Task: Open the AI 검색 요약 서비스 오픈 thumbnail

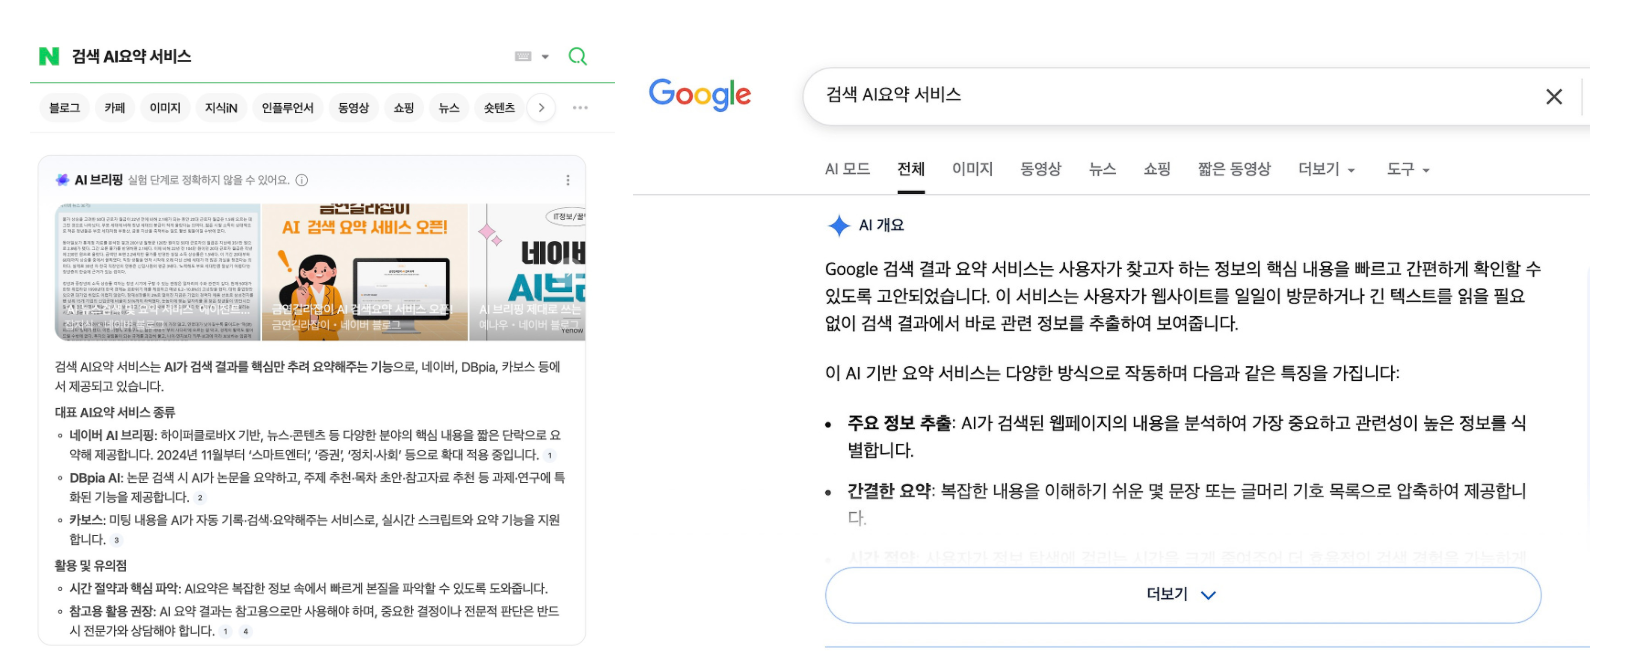Action: 365,272
